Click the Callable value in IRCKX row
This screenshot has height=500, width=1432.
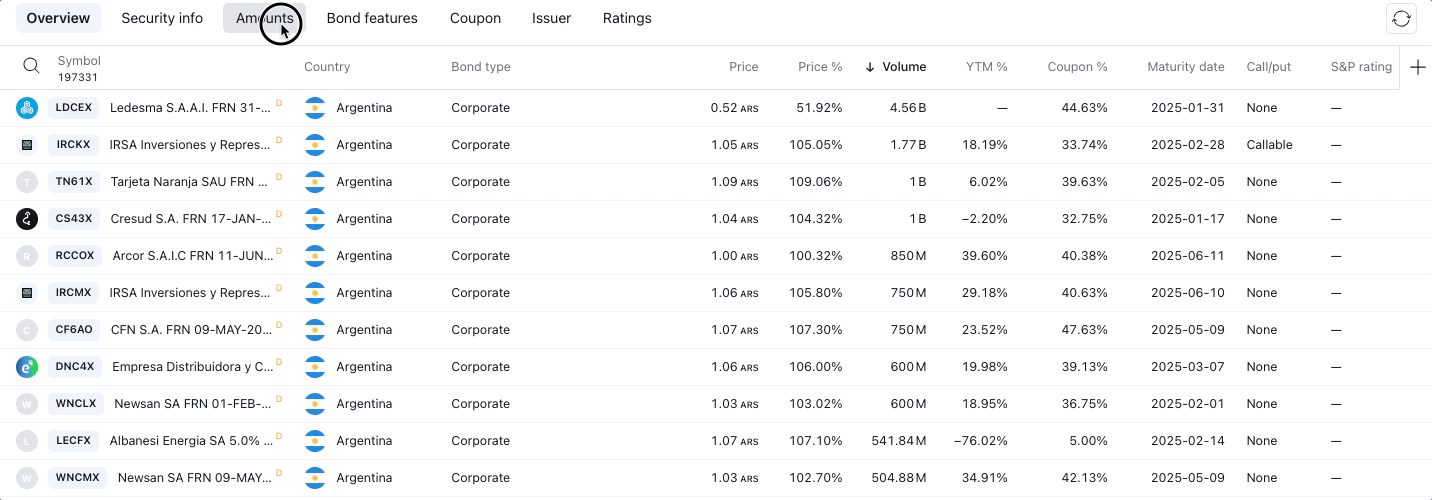coord(1269,145)
